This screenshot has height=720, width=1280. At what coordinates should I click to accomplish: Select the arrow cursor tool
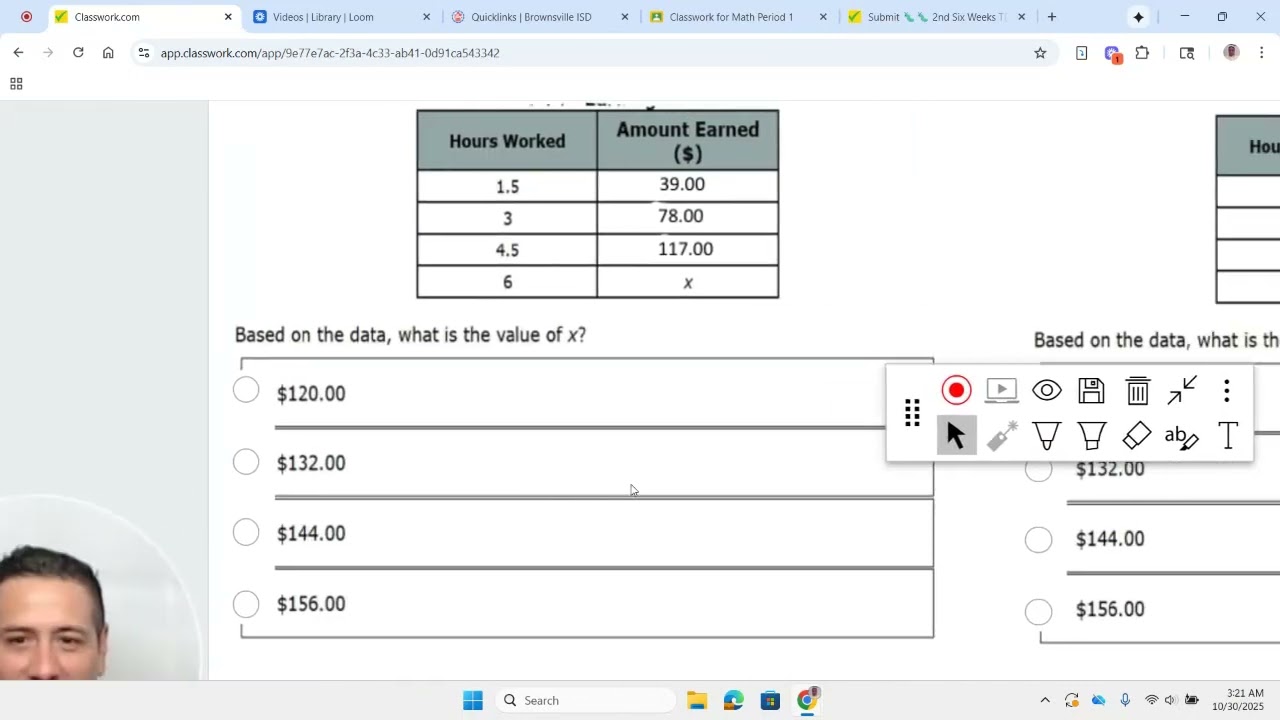956,435
